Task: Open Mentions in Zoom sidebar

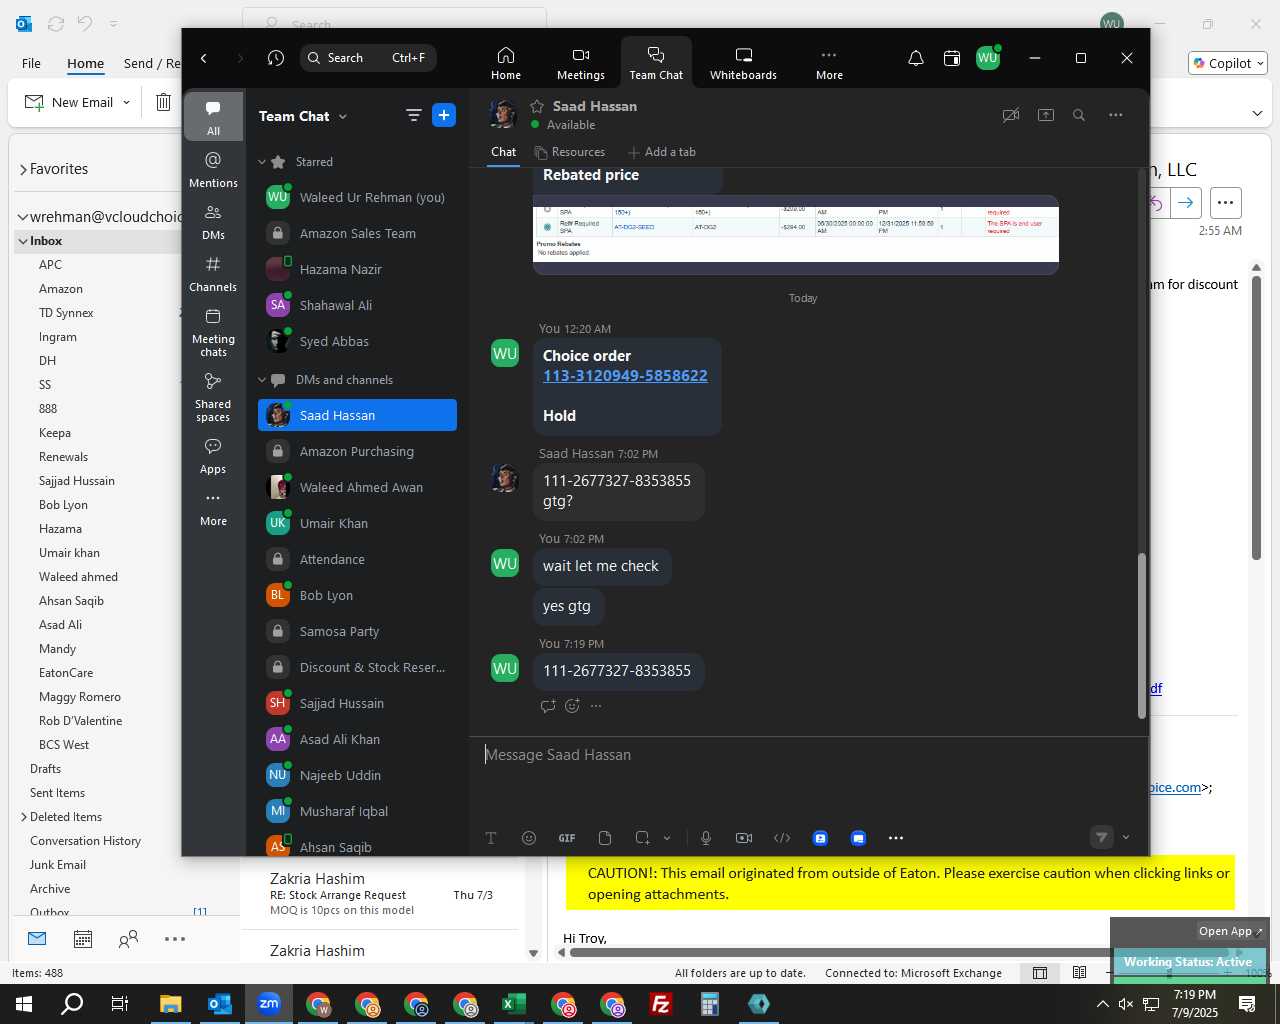Action: click(x=213, y=169)
